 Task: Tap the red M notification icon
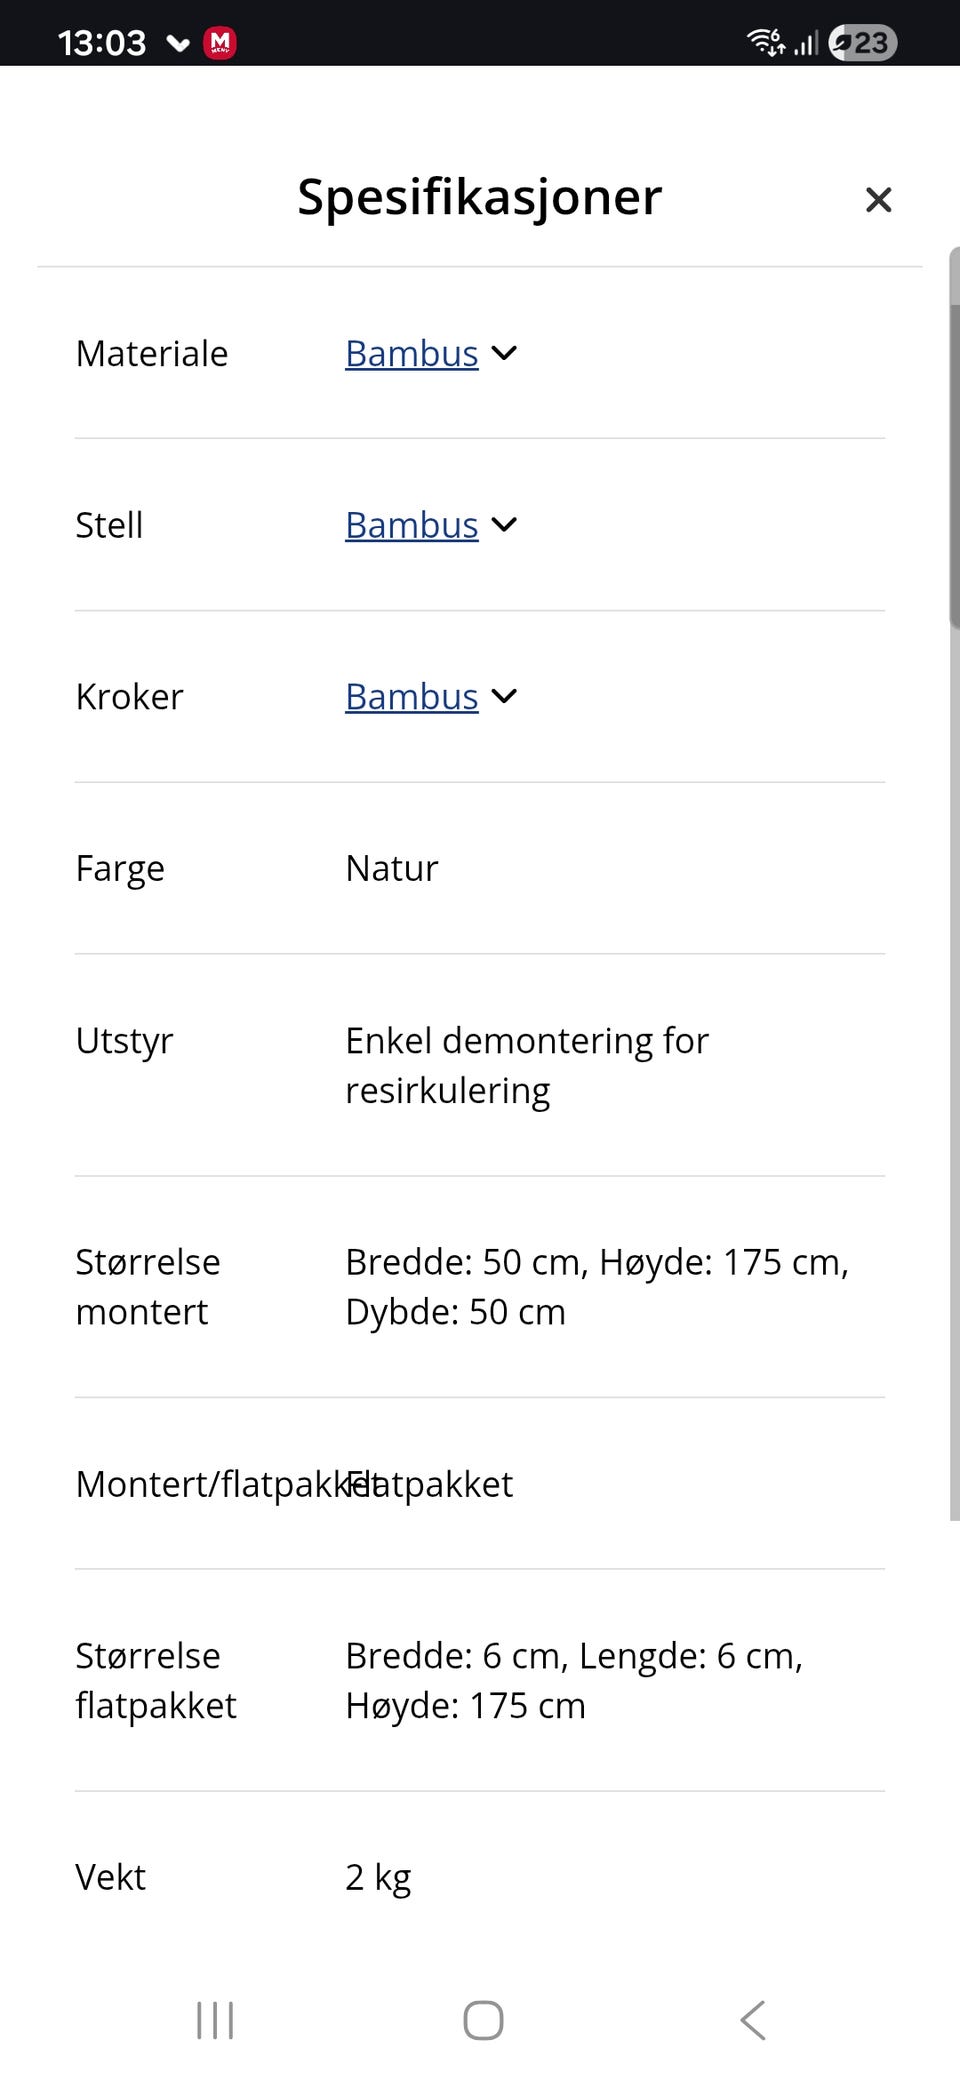220,43
